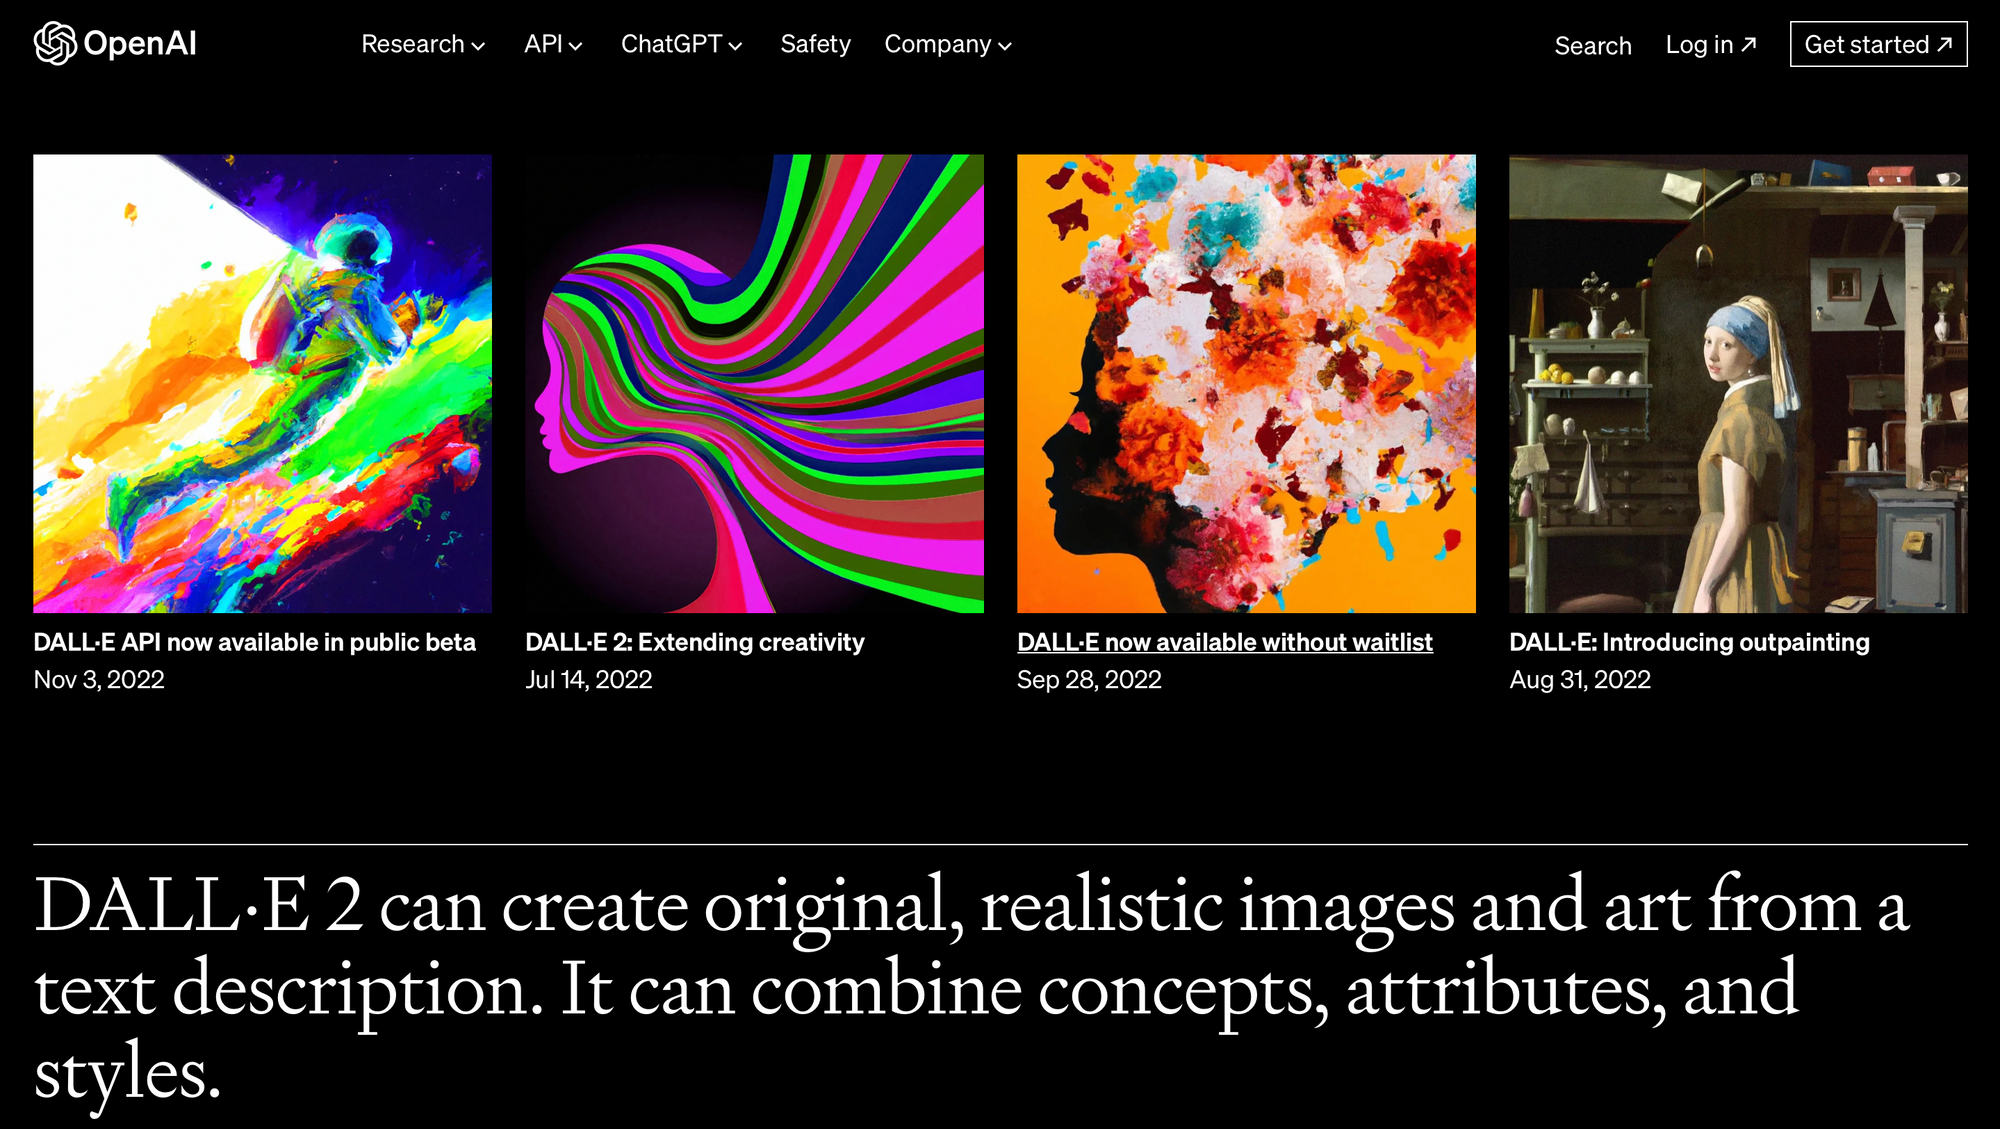
Task: Open the rainbow striped hair profile image
Action: click(754, 383)
